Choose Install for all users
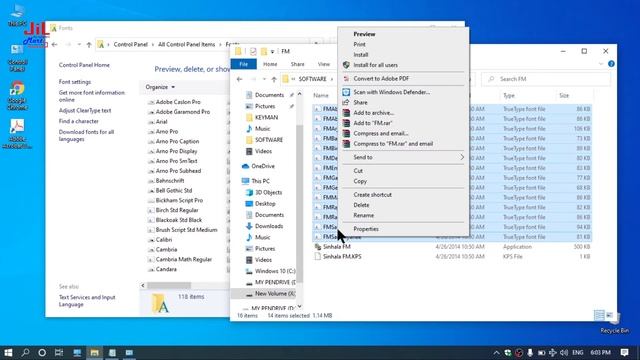This screenshot has width=640, height=360. pyautogui.click(x=375, y=65)
